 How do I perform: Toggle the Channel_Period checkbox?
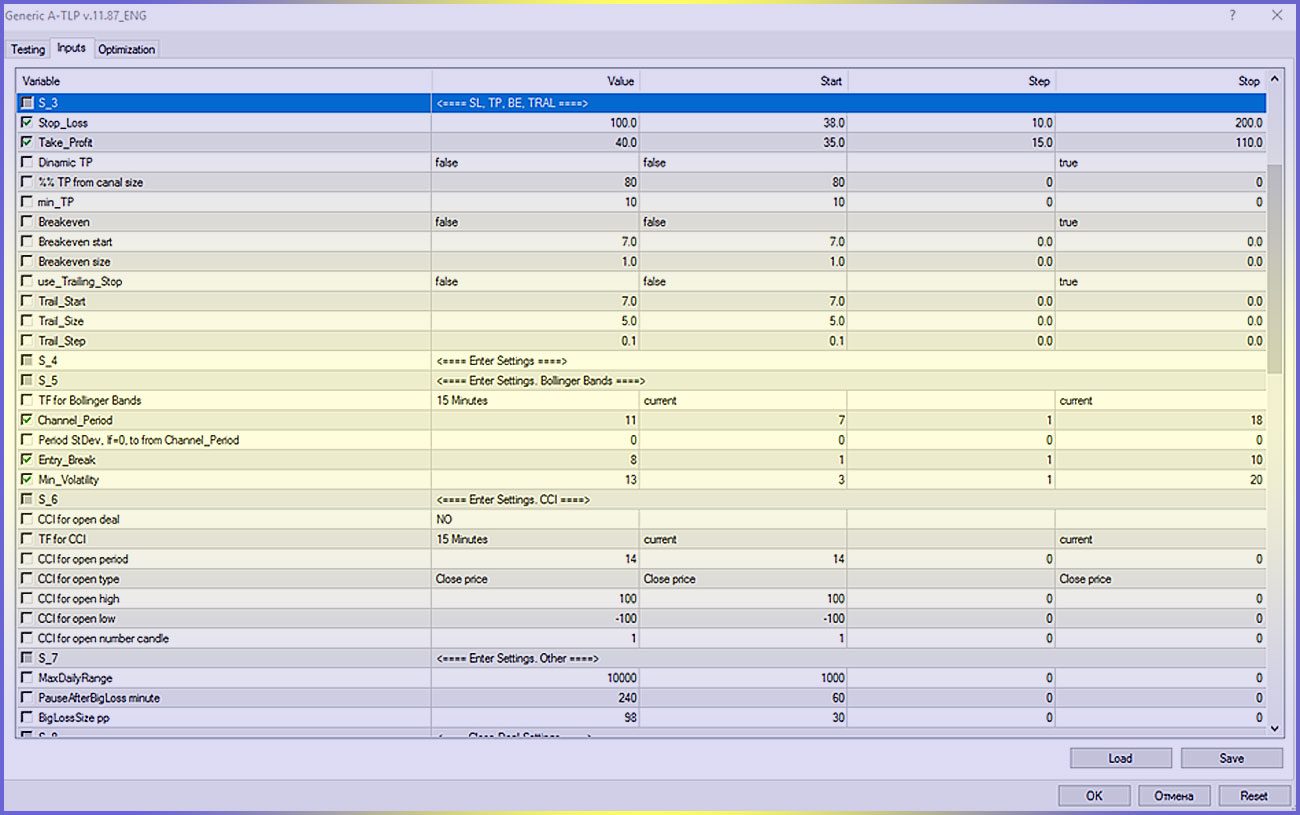coord(27,420)
